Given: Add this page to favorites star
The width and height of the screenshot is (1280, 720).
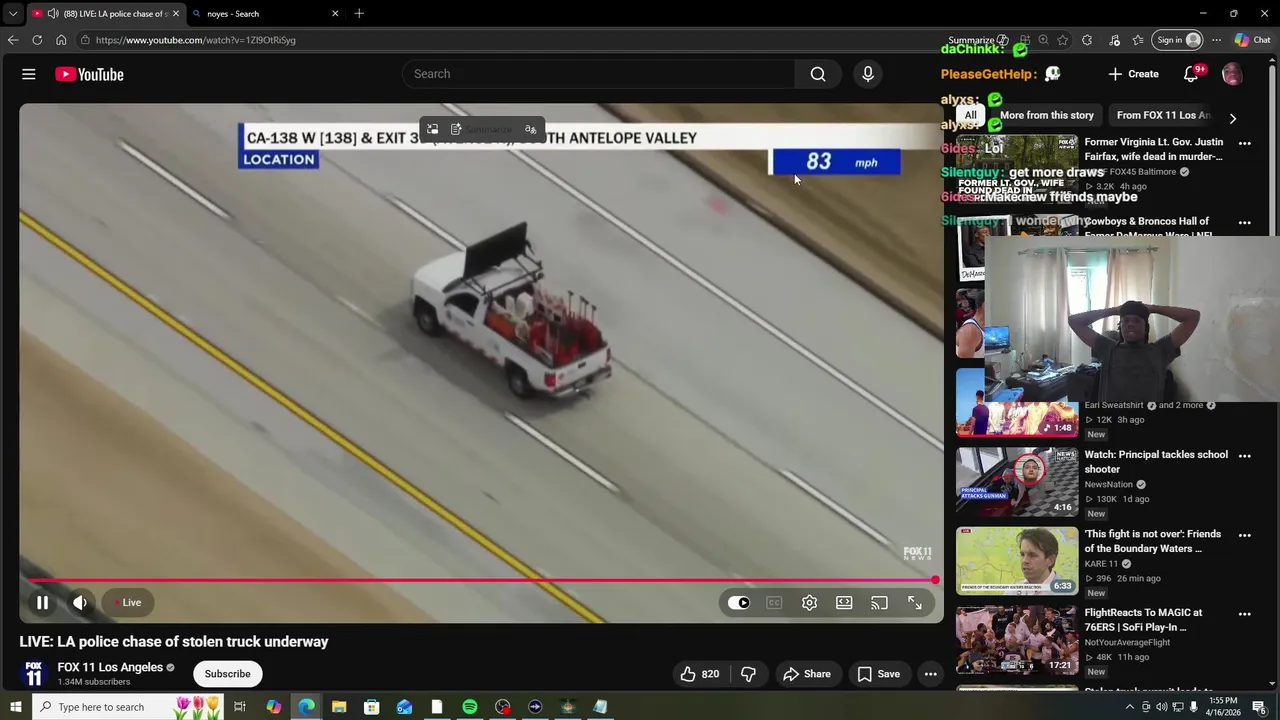Looking at the screenshot, I should pos(1062,40).
